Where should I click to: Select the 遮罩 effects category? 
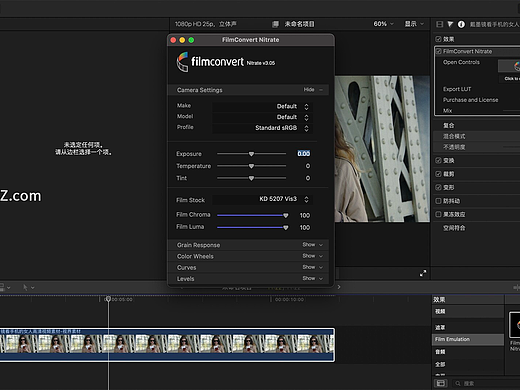(x=468, y=327)
